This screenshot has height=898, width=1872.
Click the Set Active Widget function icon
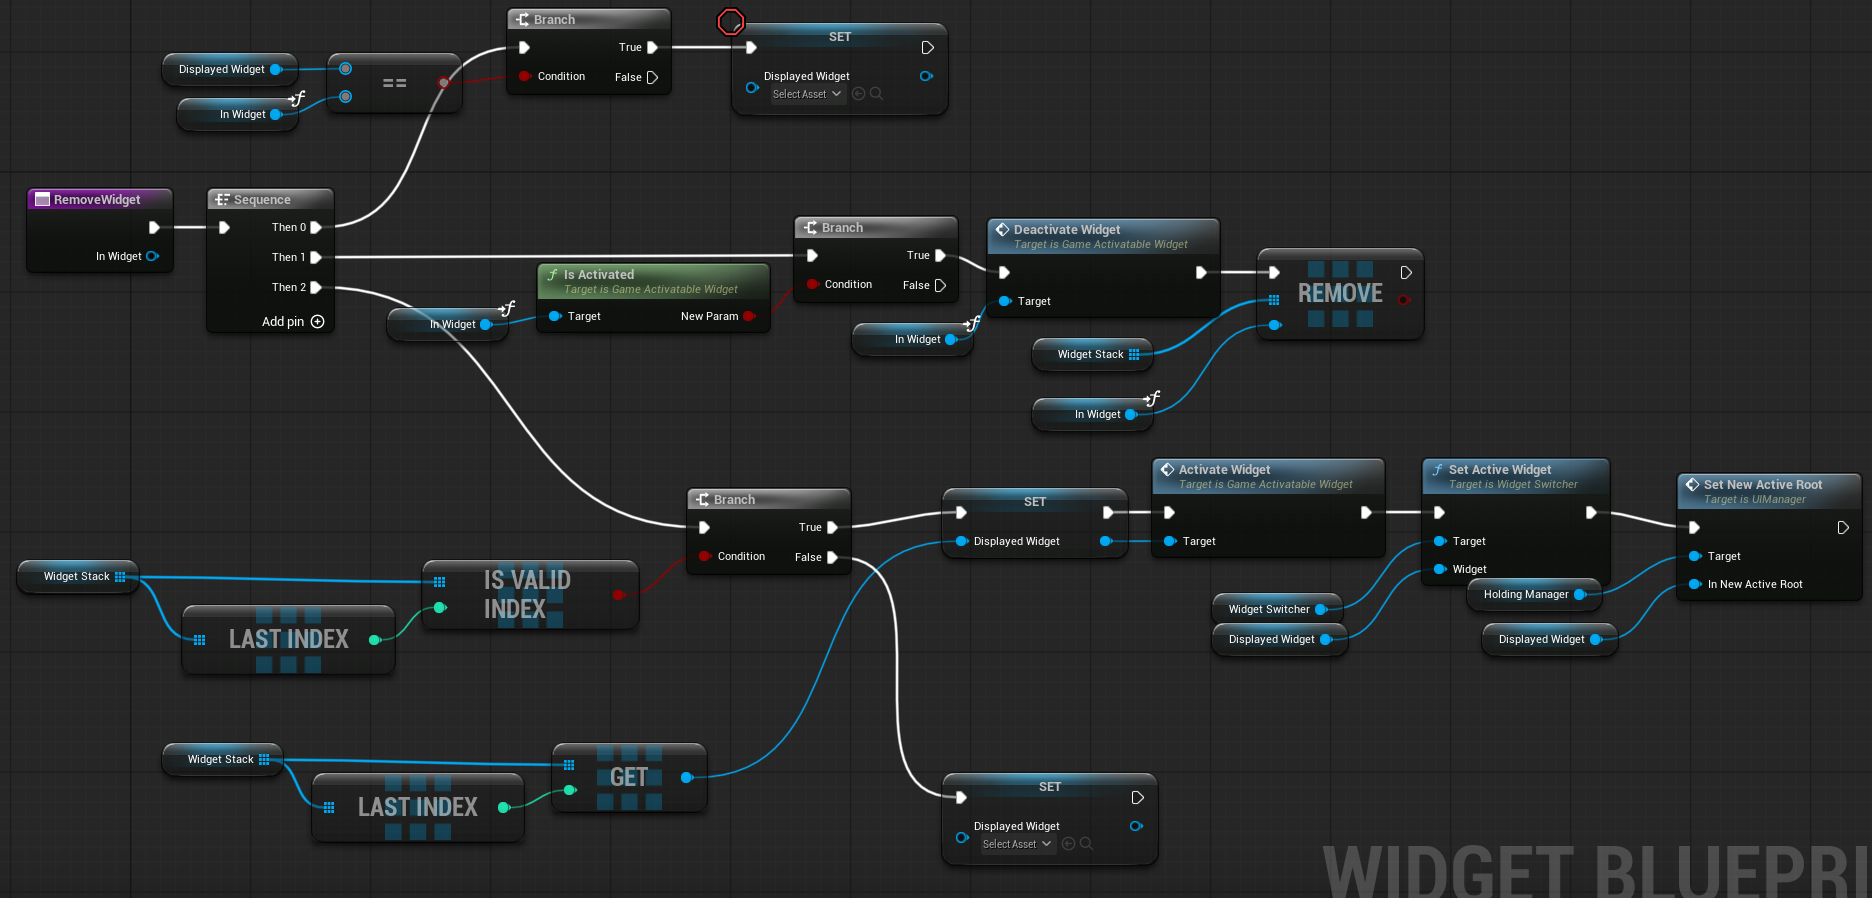tap(1437, 470)
